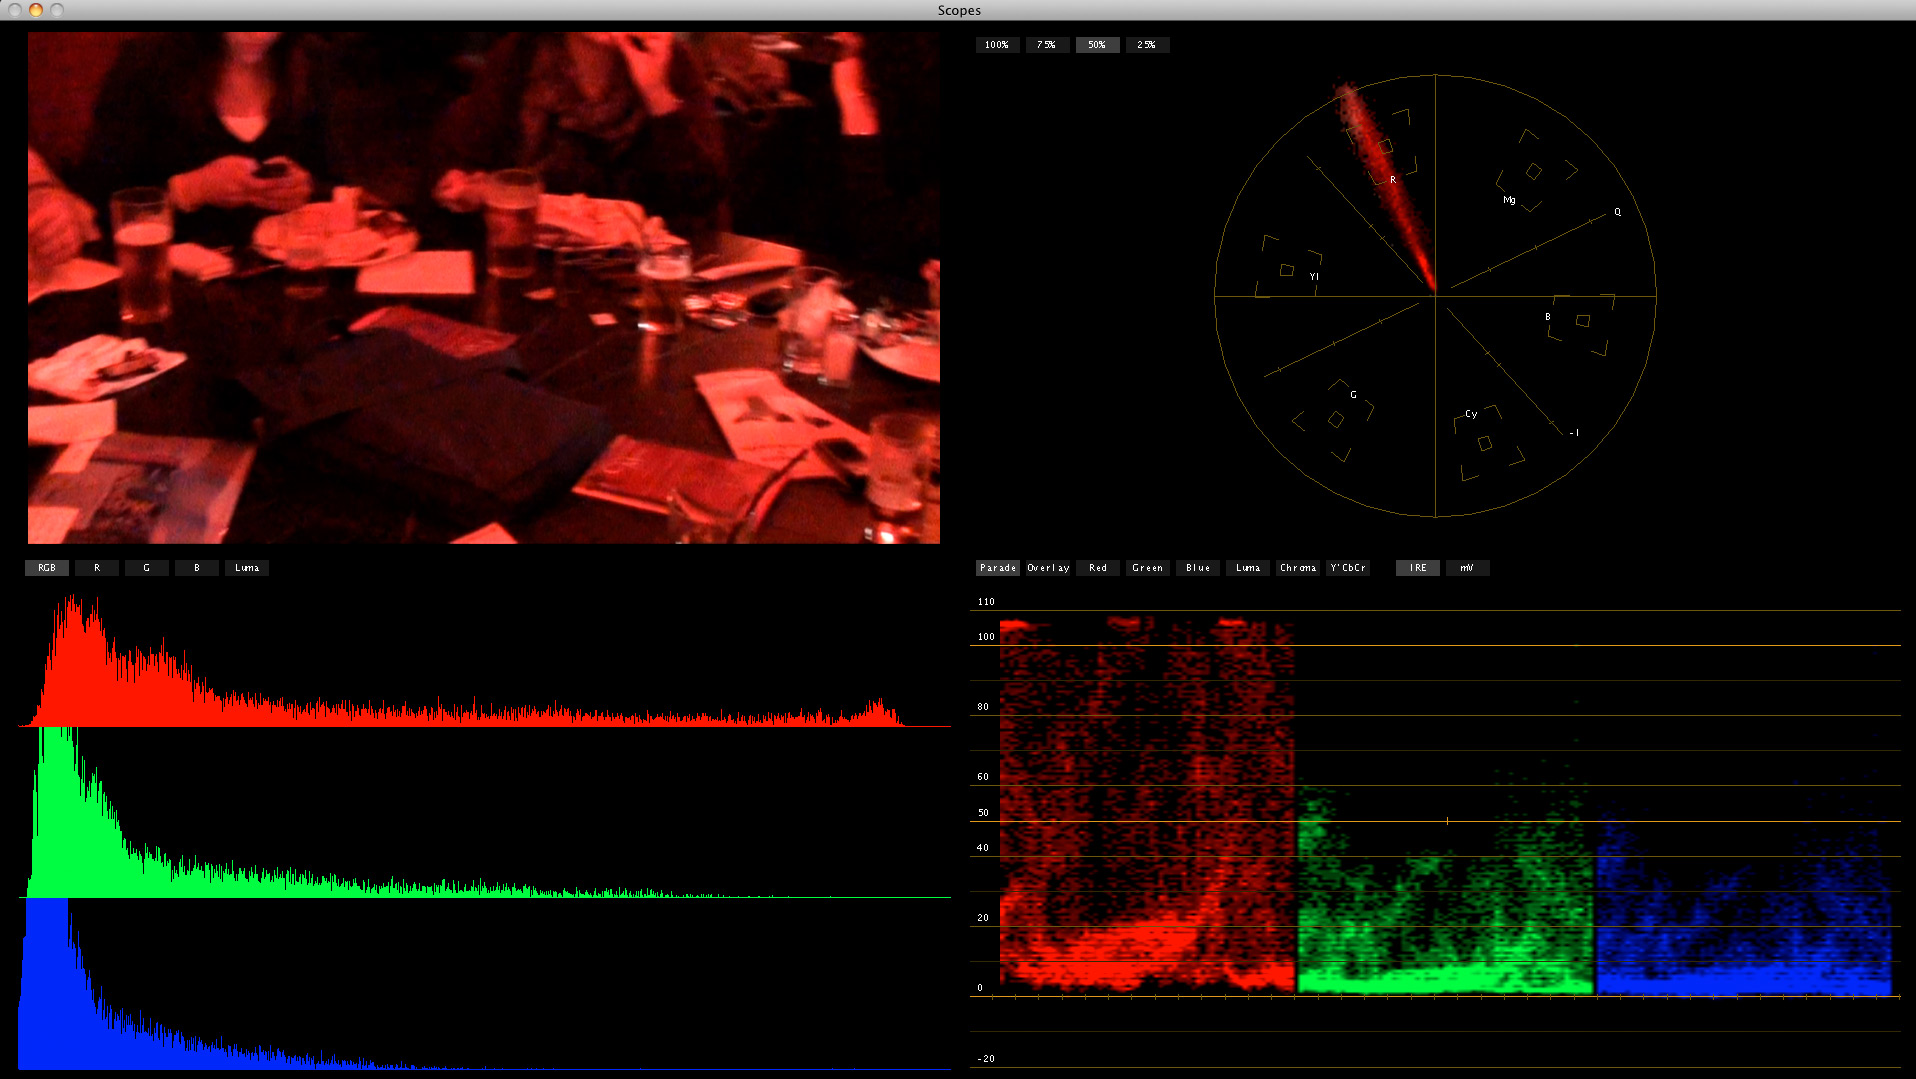Select the 75% vectorscope scale button
1916x1079 pixels.
1047,45
